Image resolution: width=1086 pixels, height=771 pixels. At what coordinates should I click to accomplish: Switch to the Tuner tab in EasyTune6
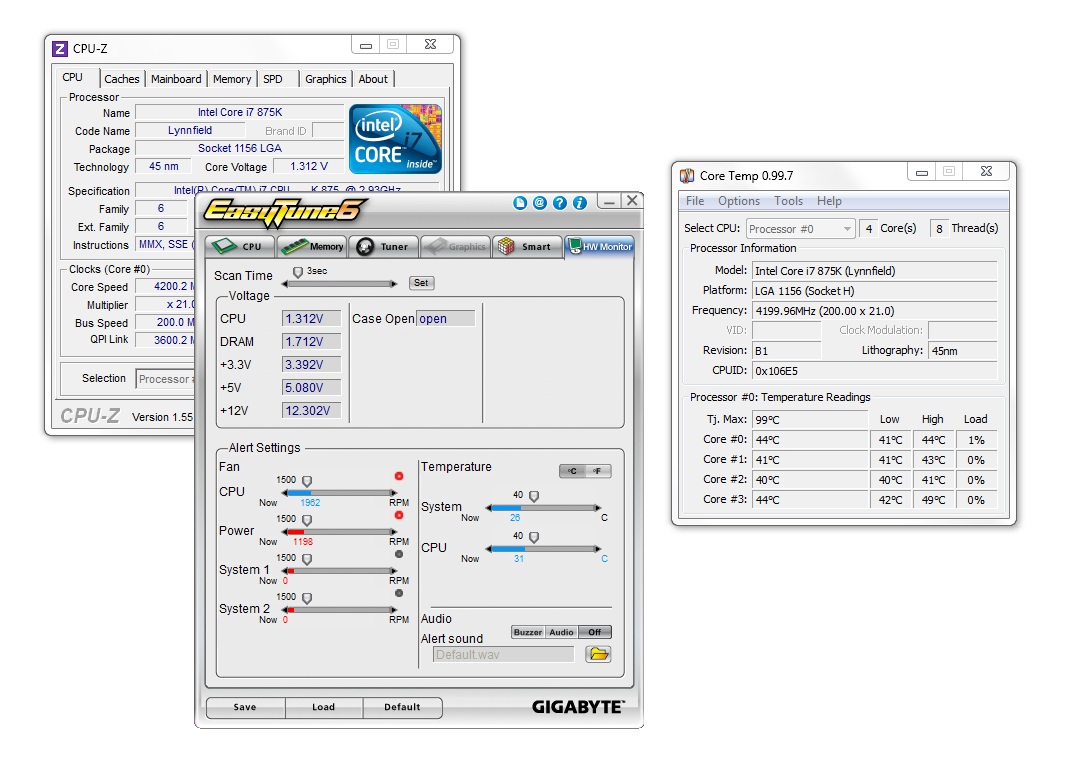[384, 247]
